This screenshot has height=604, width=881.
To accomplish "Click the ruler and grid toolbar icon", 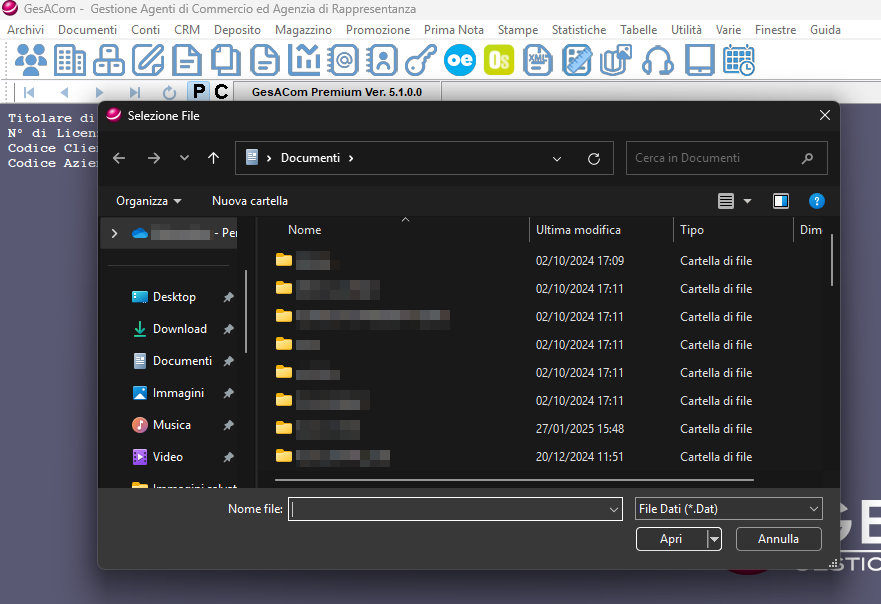I will pyautogui.click(x=577, y=60).
